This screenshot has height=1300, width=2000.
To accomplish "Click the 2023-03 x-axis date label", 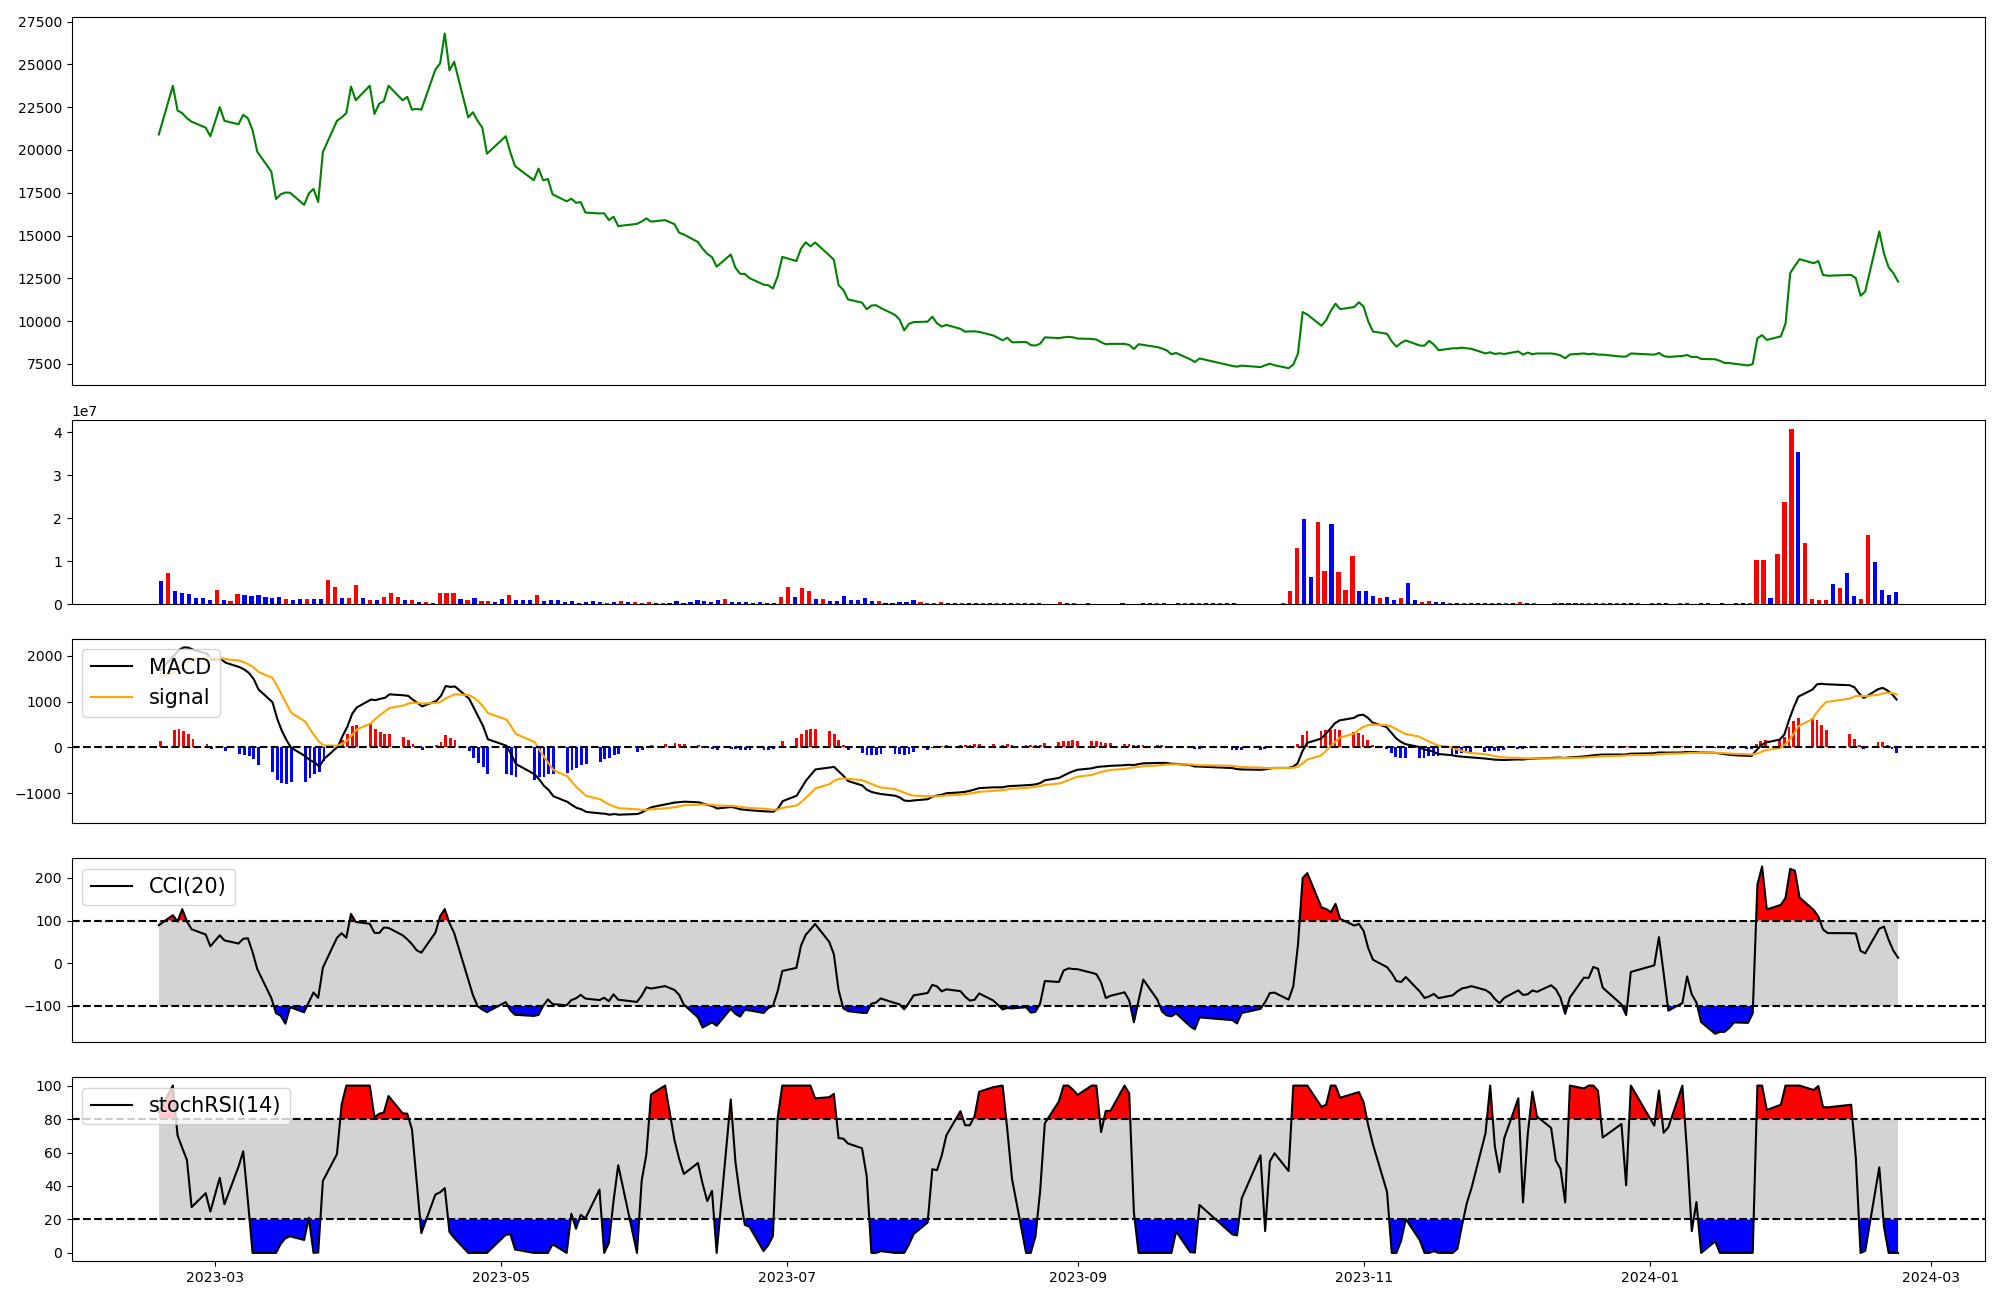I will click(215, 1277).
